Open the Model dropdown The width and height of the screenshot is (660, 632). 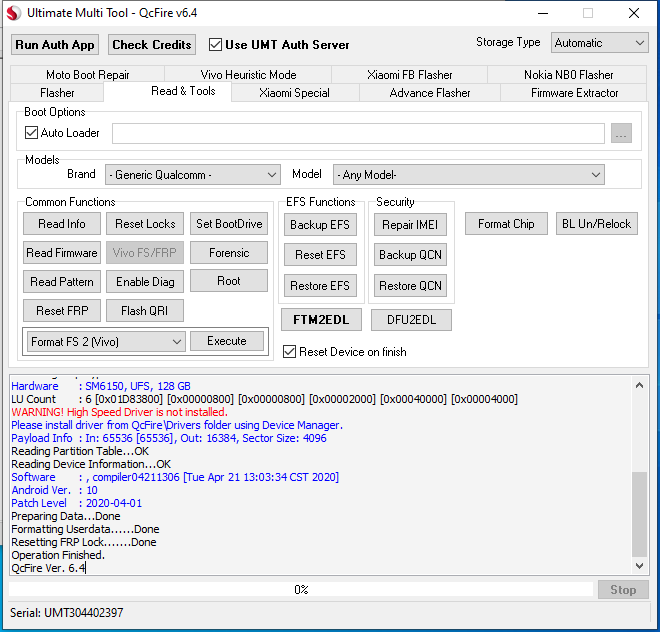[x=468, y=175]
